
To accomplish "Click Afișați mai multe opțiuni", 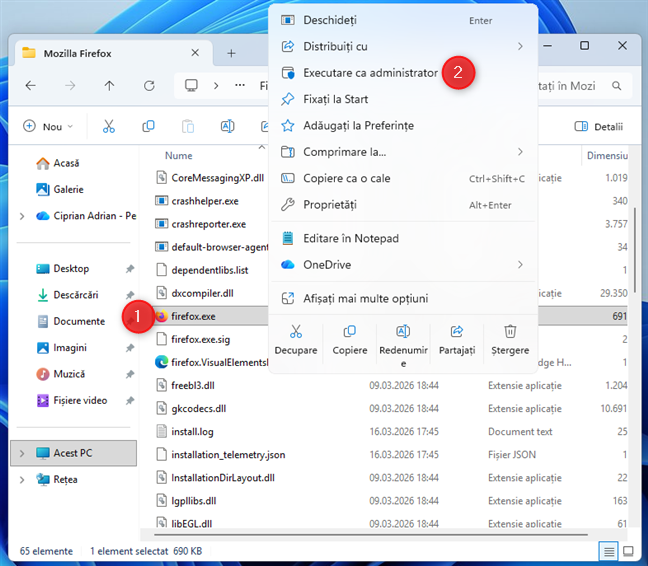I will tap(403, 298).
